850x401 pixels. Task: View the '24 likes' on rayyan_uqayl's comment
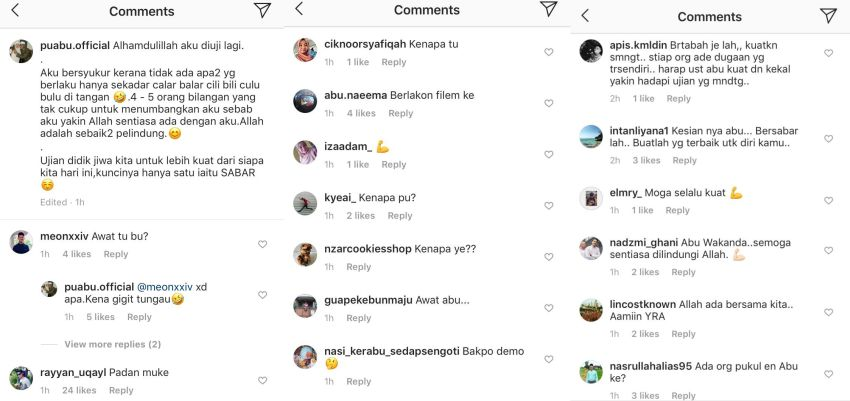click(79, 390)
